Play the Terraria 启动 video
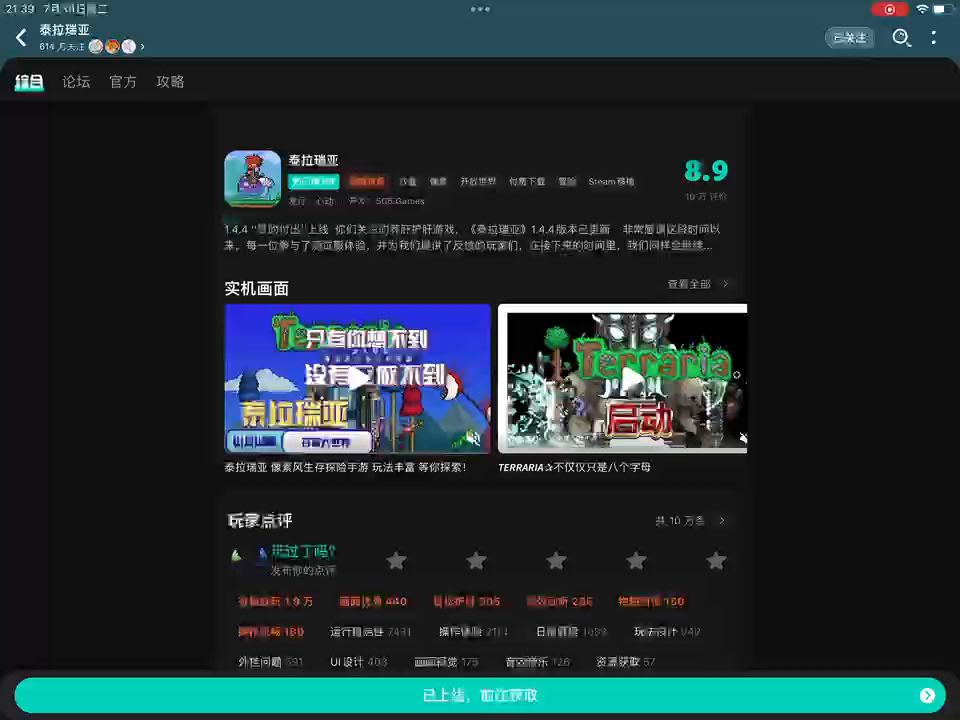This screenshot has height=720, width=960. click(631, 378)
